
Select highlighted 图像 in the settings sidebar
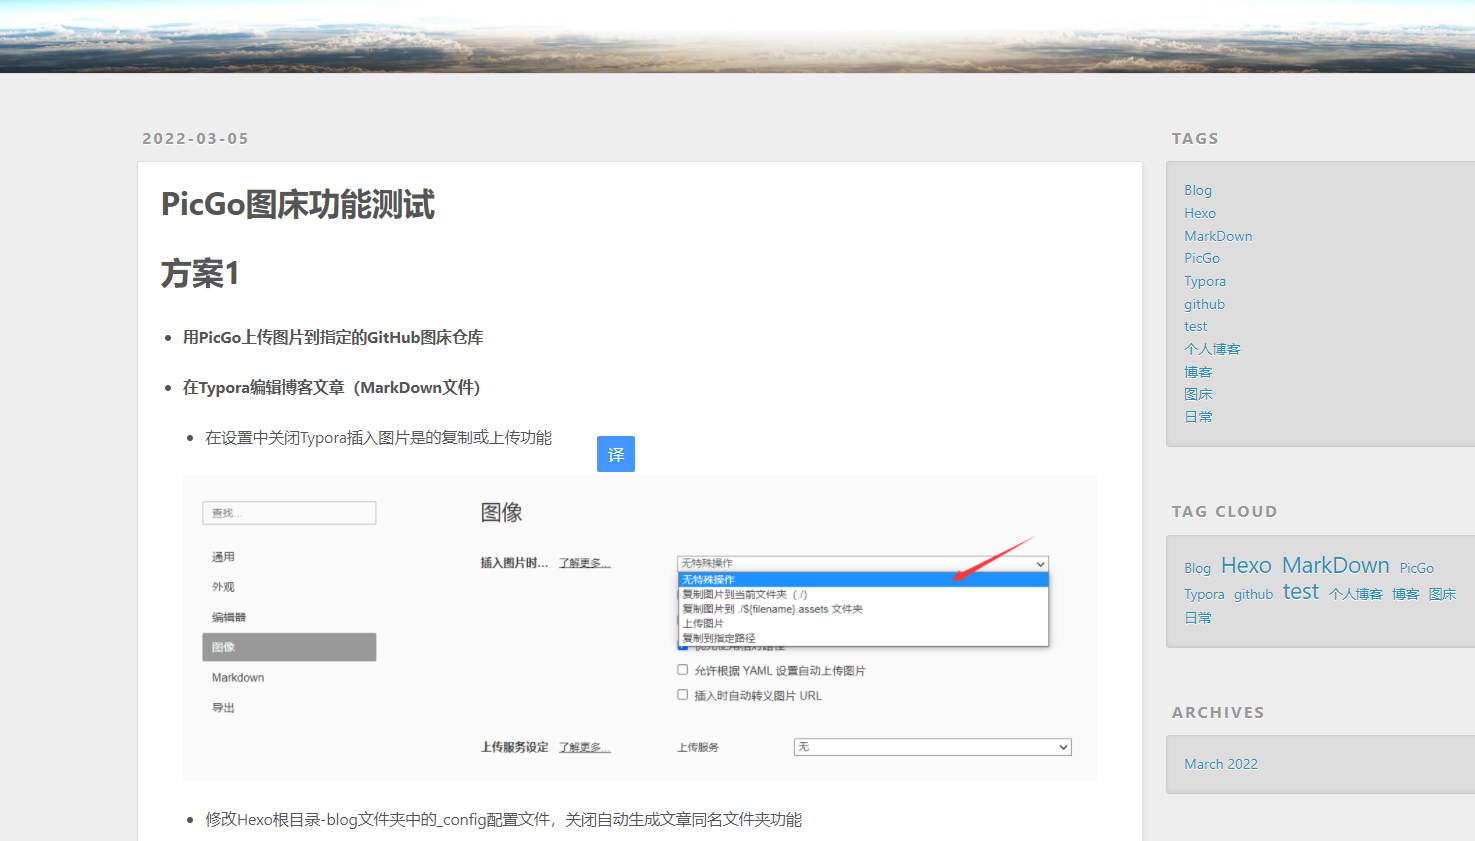tap(289, 647)
